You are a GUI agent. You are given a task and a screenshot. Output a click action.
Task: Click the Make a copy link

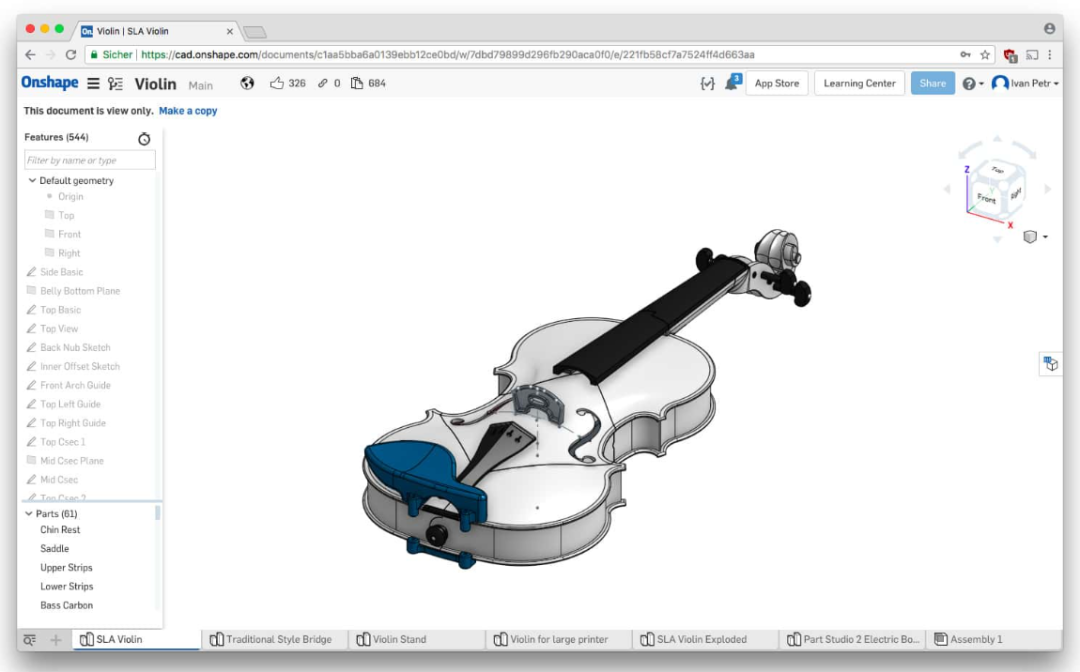[188, 111]
